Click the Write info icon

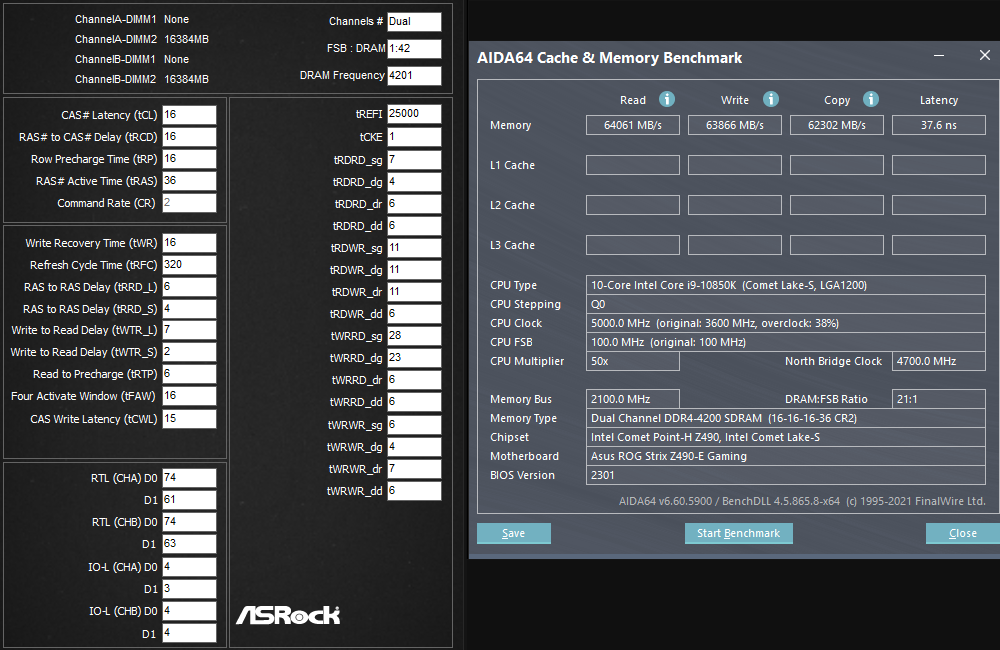click(770, 100)
